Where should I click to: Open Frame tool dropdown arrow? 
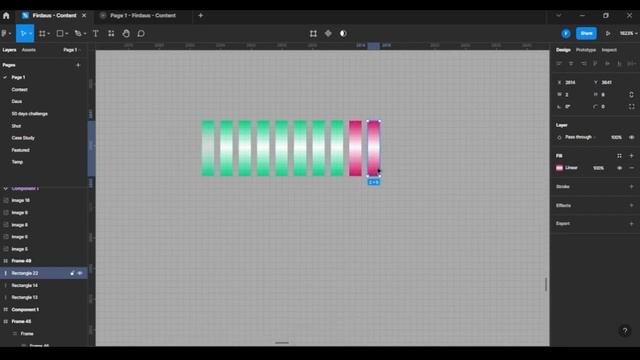(49, 33)
